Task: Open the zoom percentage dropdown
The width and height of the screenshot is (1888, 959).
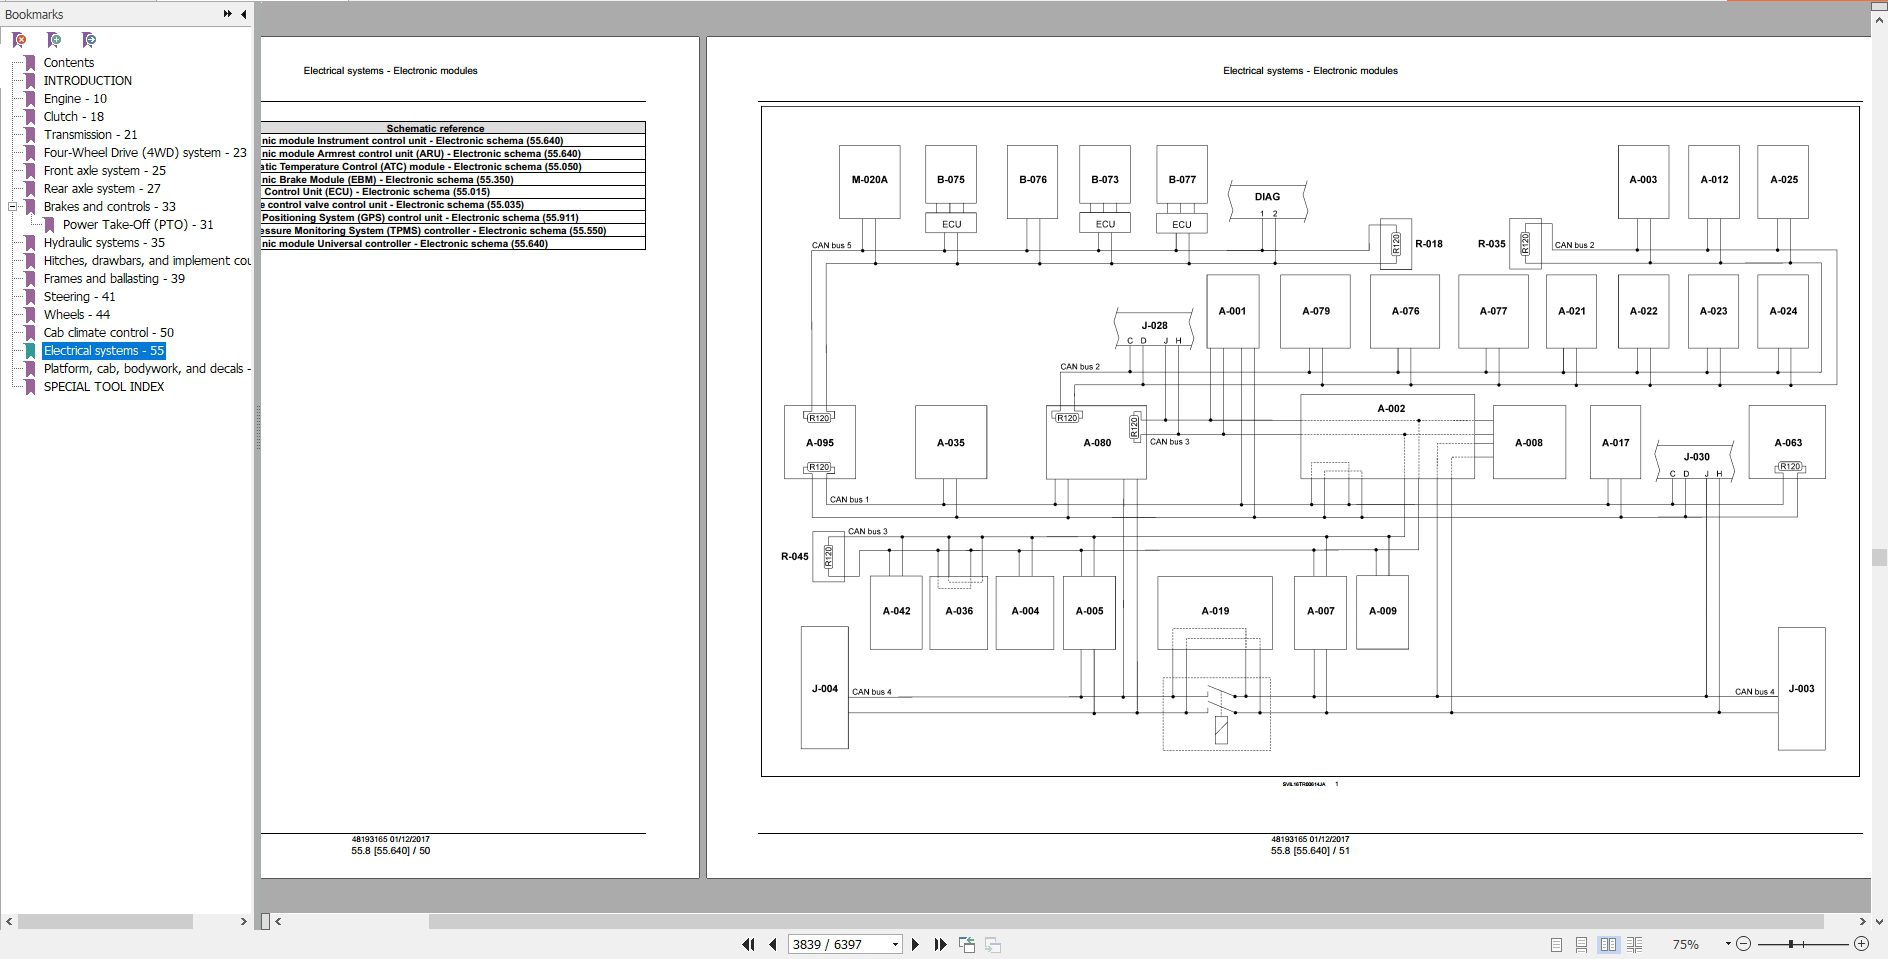Action: pyautogui.click(x=1727, y=944)
